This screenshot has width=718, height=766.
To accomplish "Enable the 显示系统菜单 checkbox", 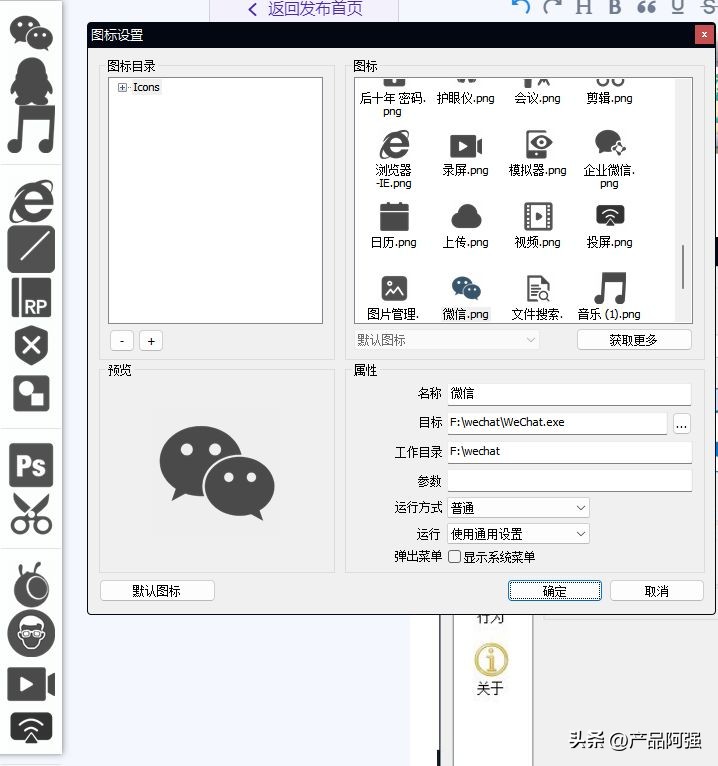I will [455, 557].
